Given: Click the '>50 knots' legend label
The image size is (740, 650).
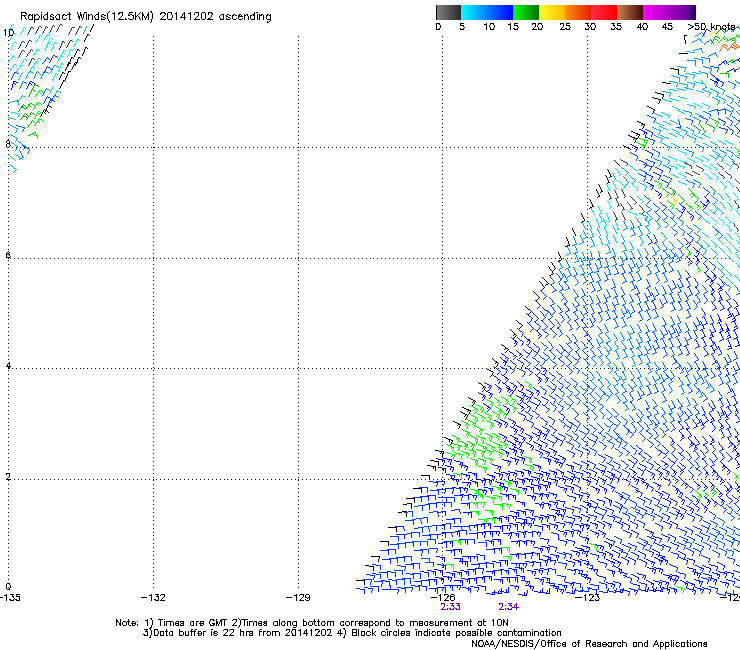Looking at the screenshot, I should [x=712, y=27].
